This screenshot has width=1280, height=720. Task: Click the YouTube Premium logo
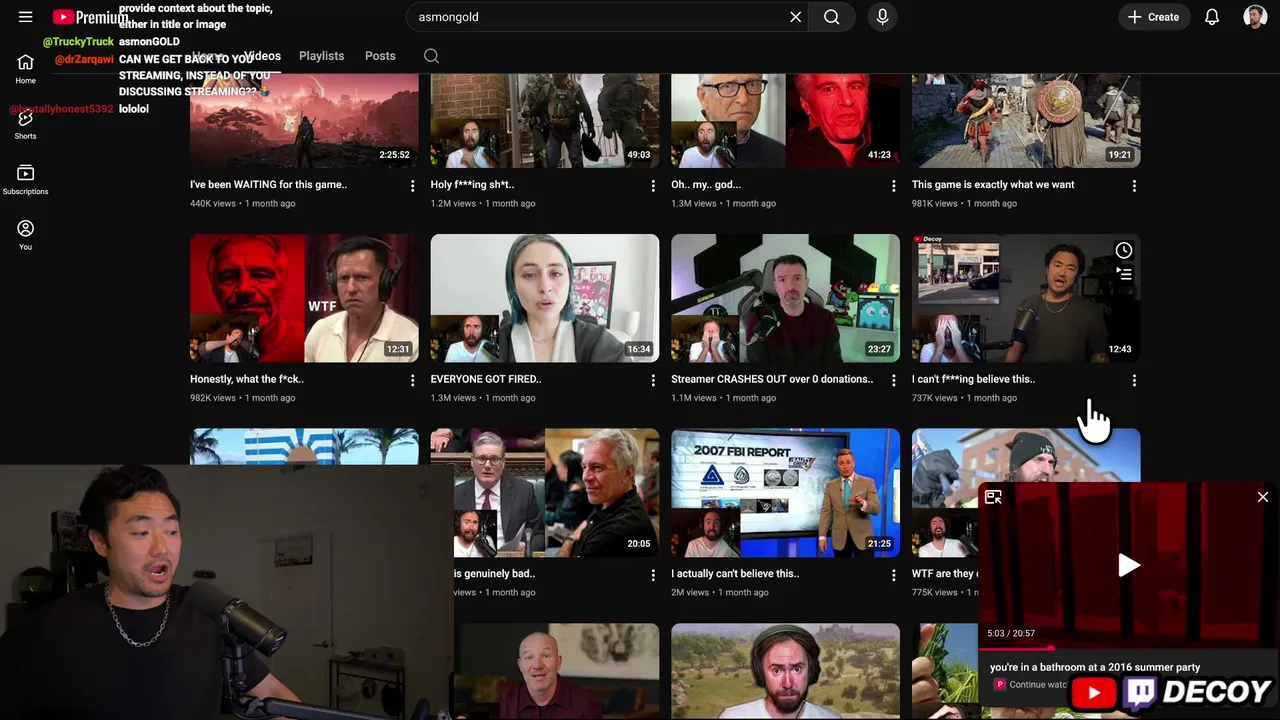click(x=90, y=17)
